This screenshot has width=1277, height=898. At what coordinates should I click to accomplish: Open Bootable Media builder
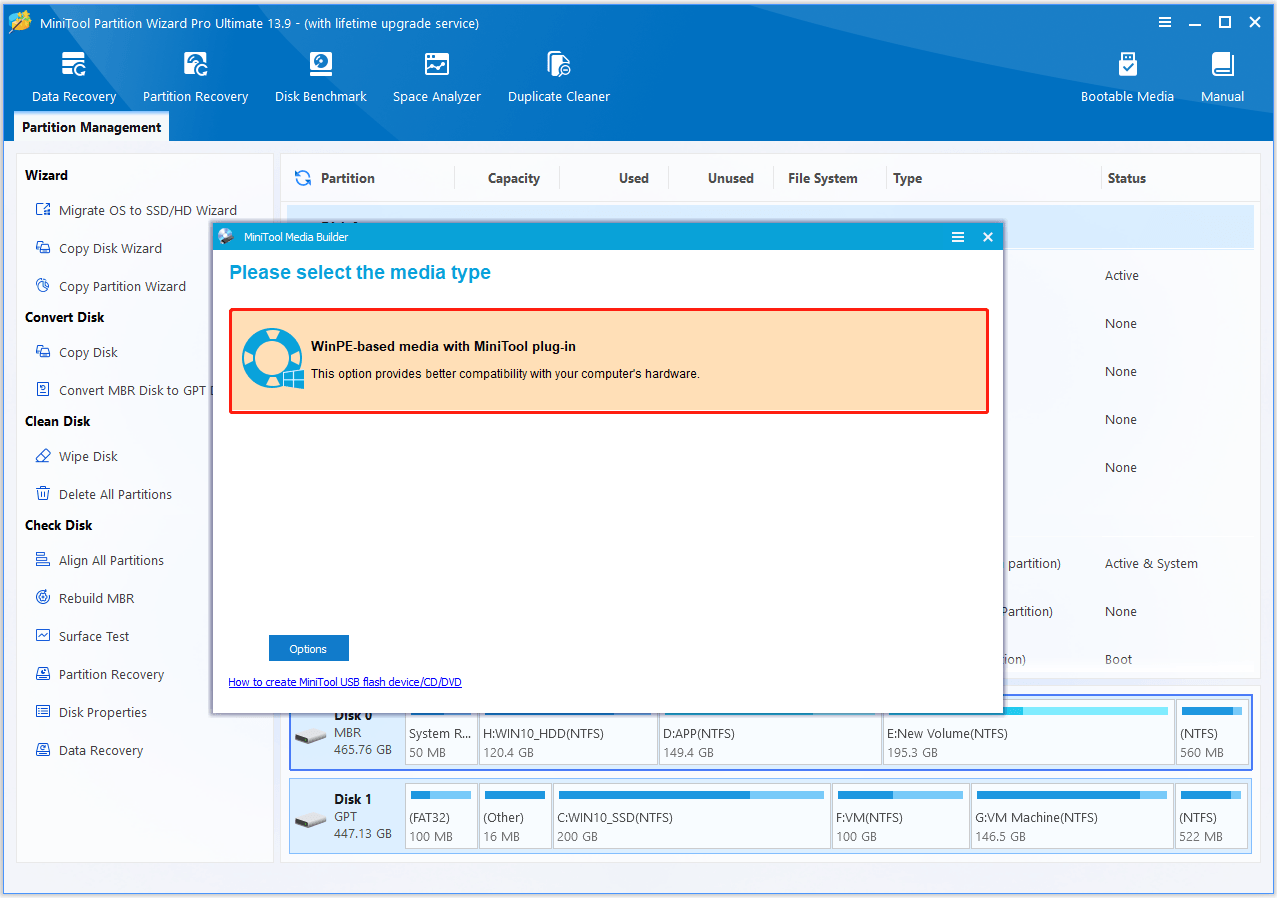(1127, 77)
